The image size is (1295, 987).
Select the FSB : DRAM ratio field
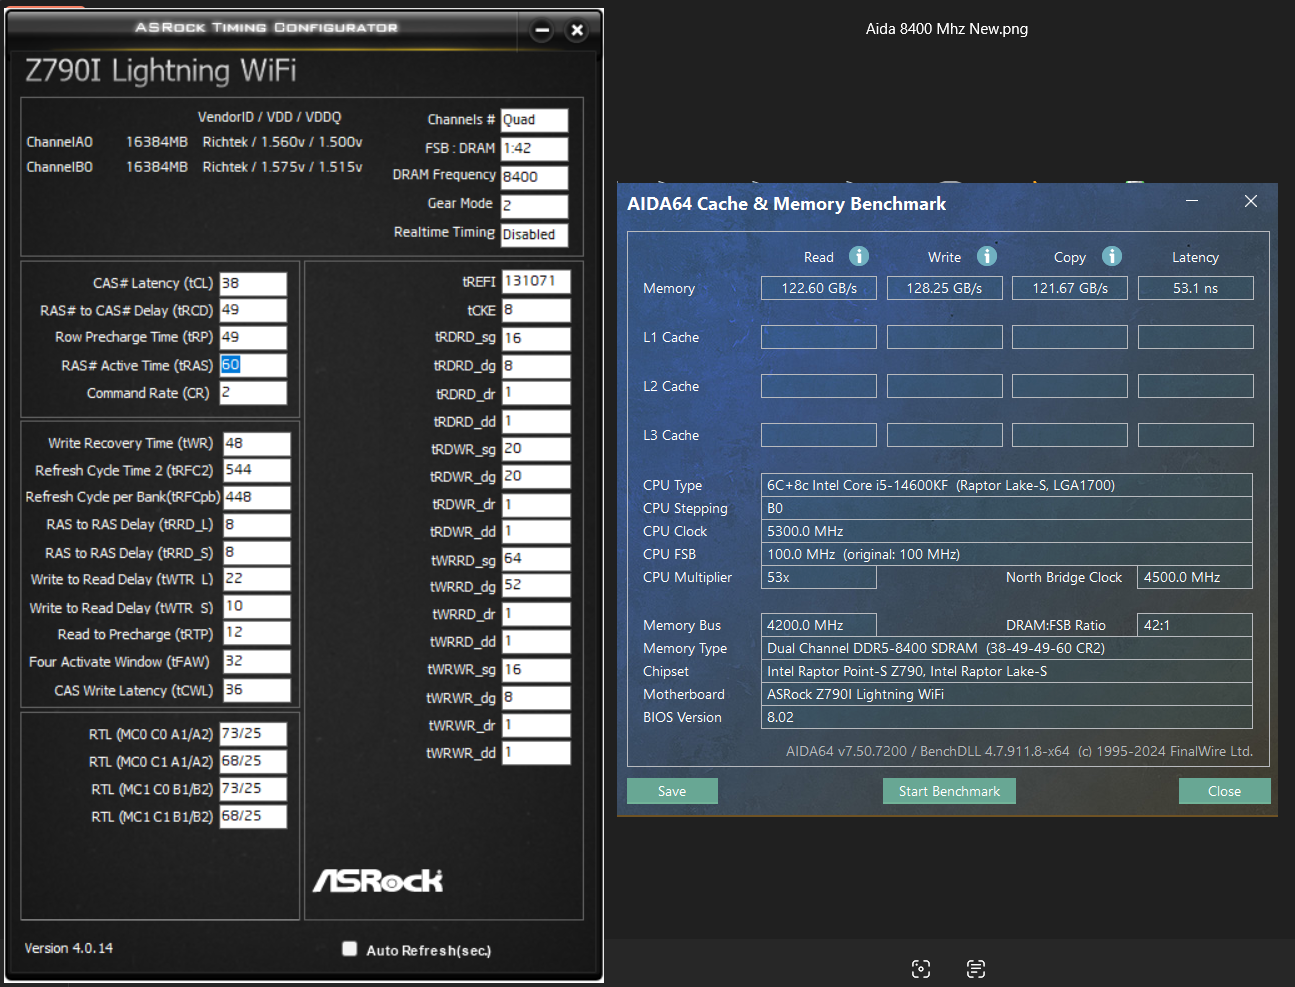point(534,149)
